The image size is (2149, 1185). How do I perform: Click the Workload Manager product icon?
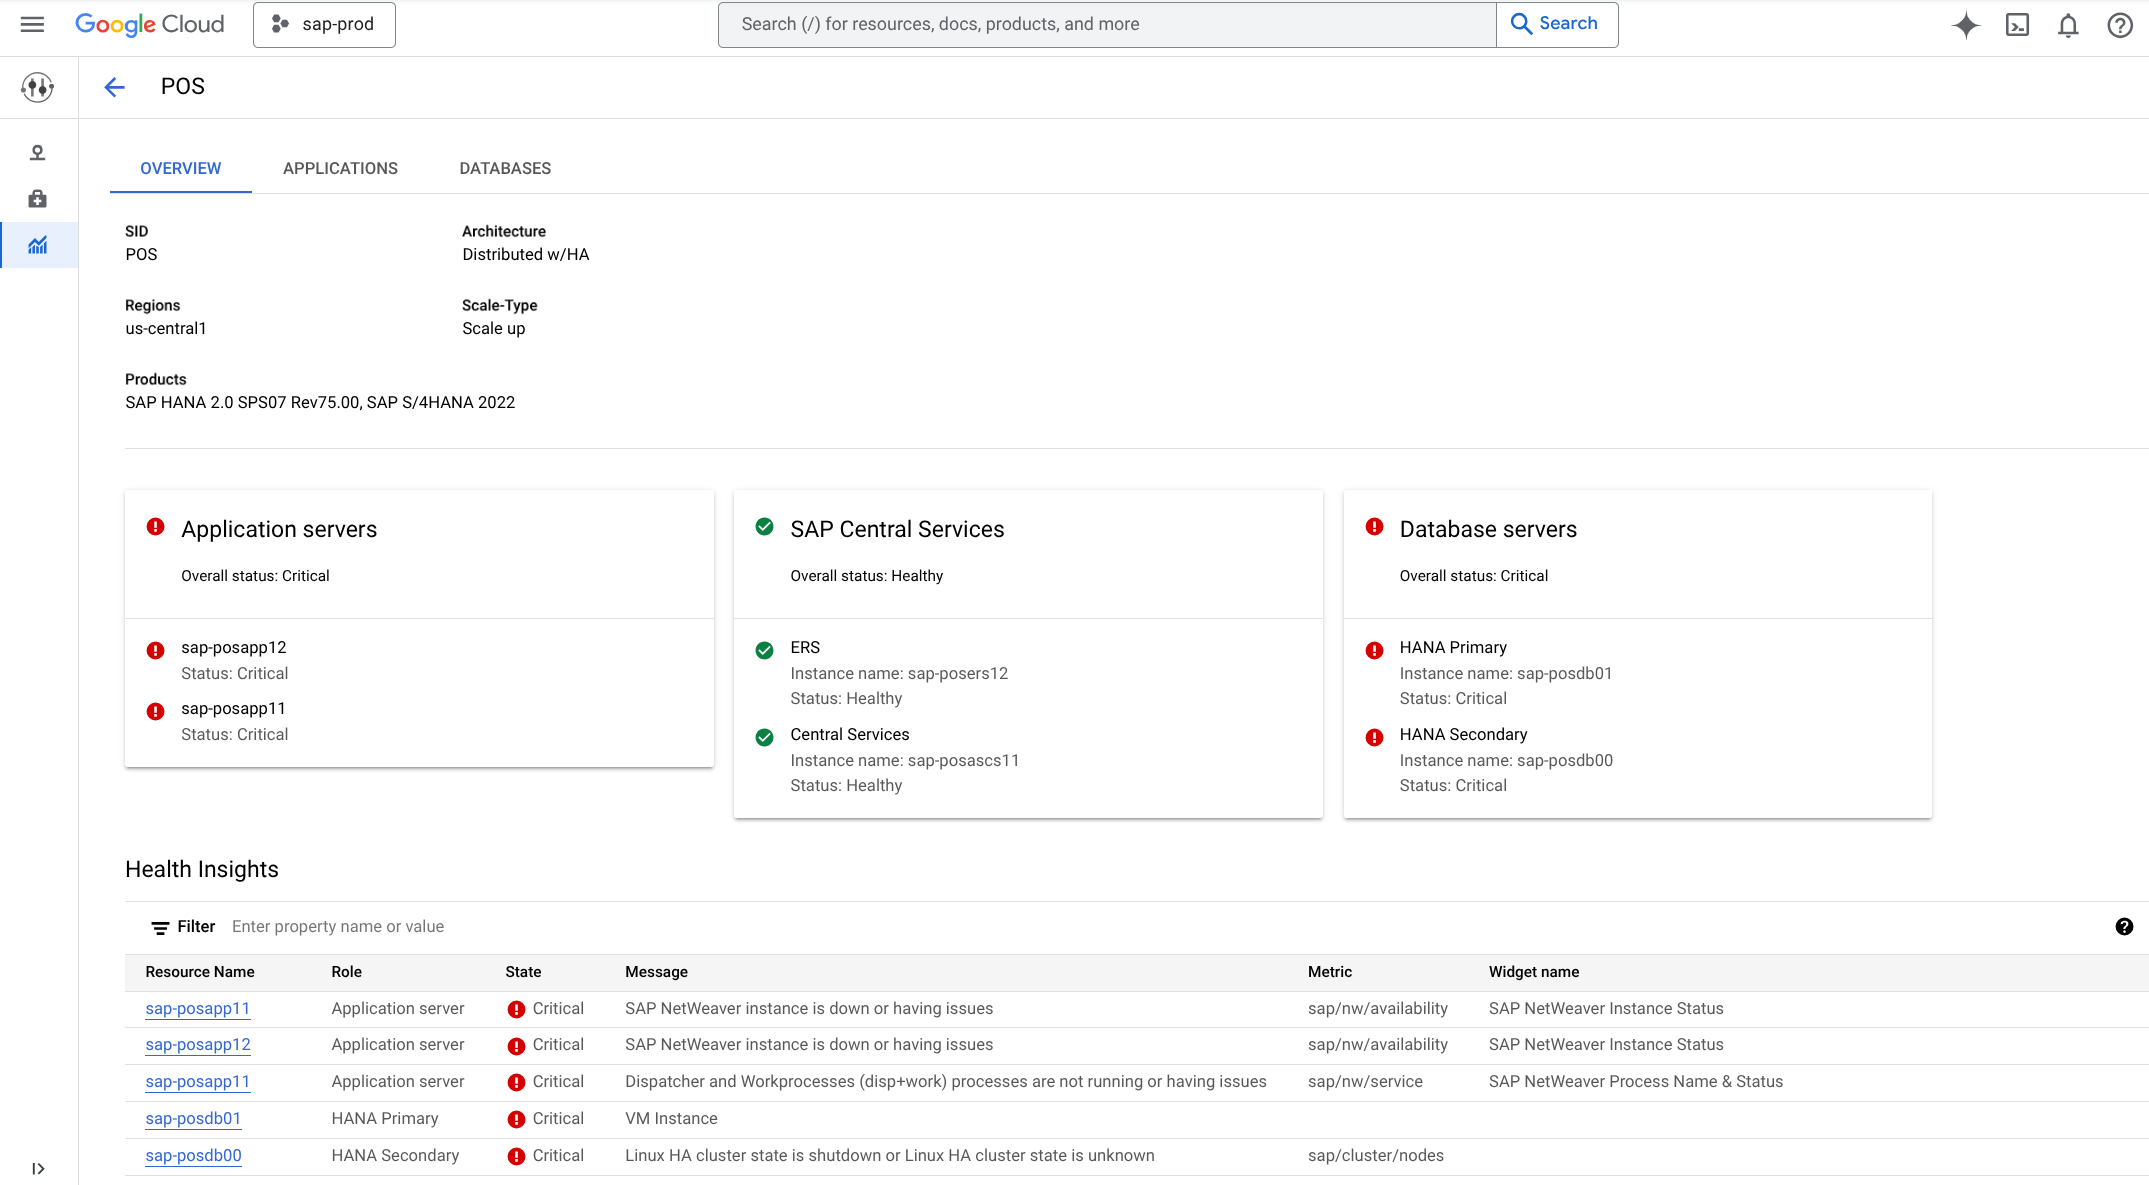(38, 87)
